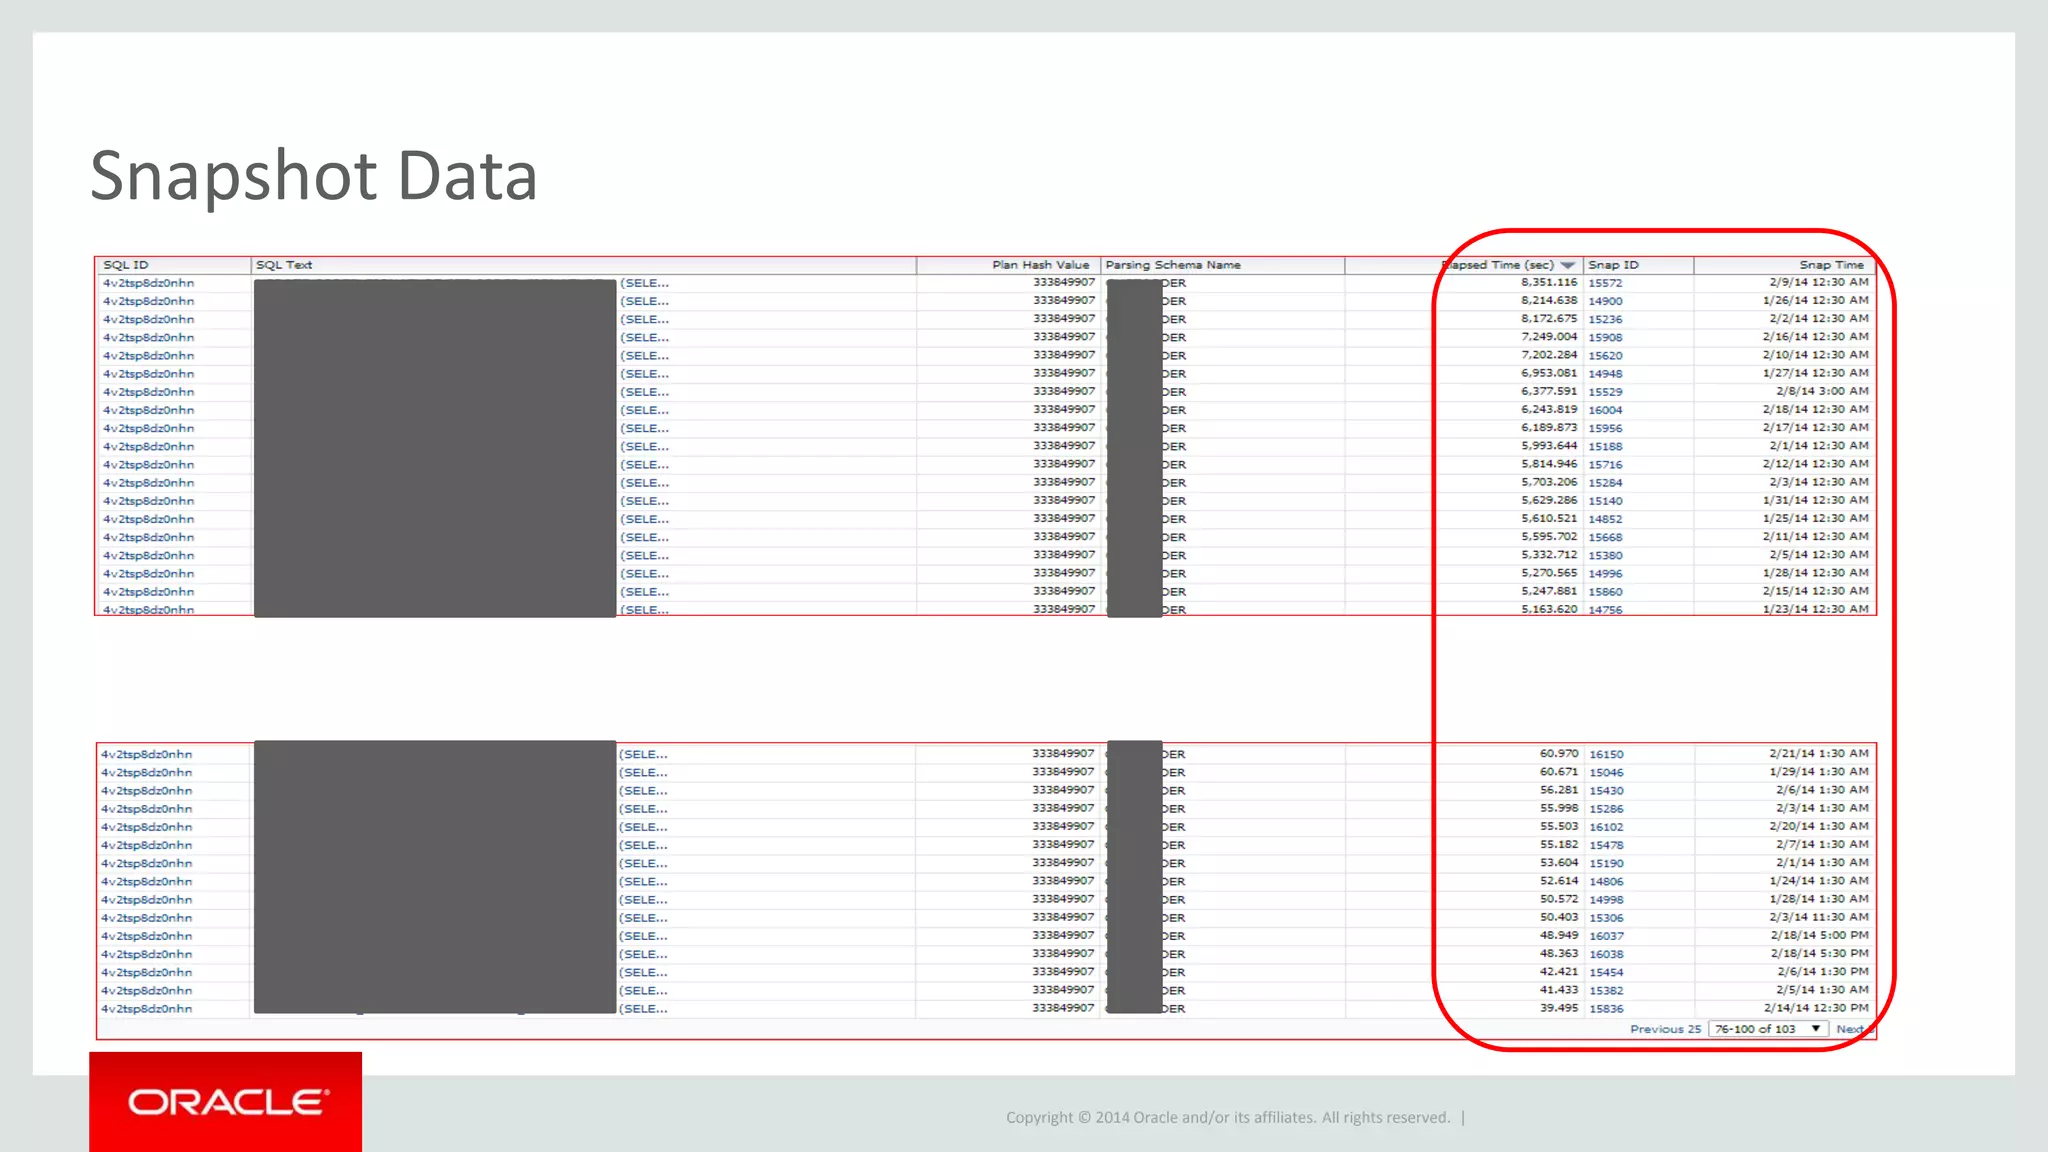The image size is (2048, 1152).
Task: Click the Next pagination link
Action: click(x=1850, y=1029)
